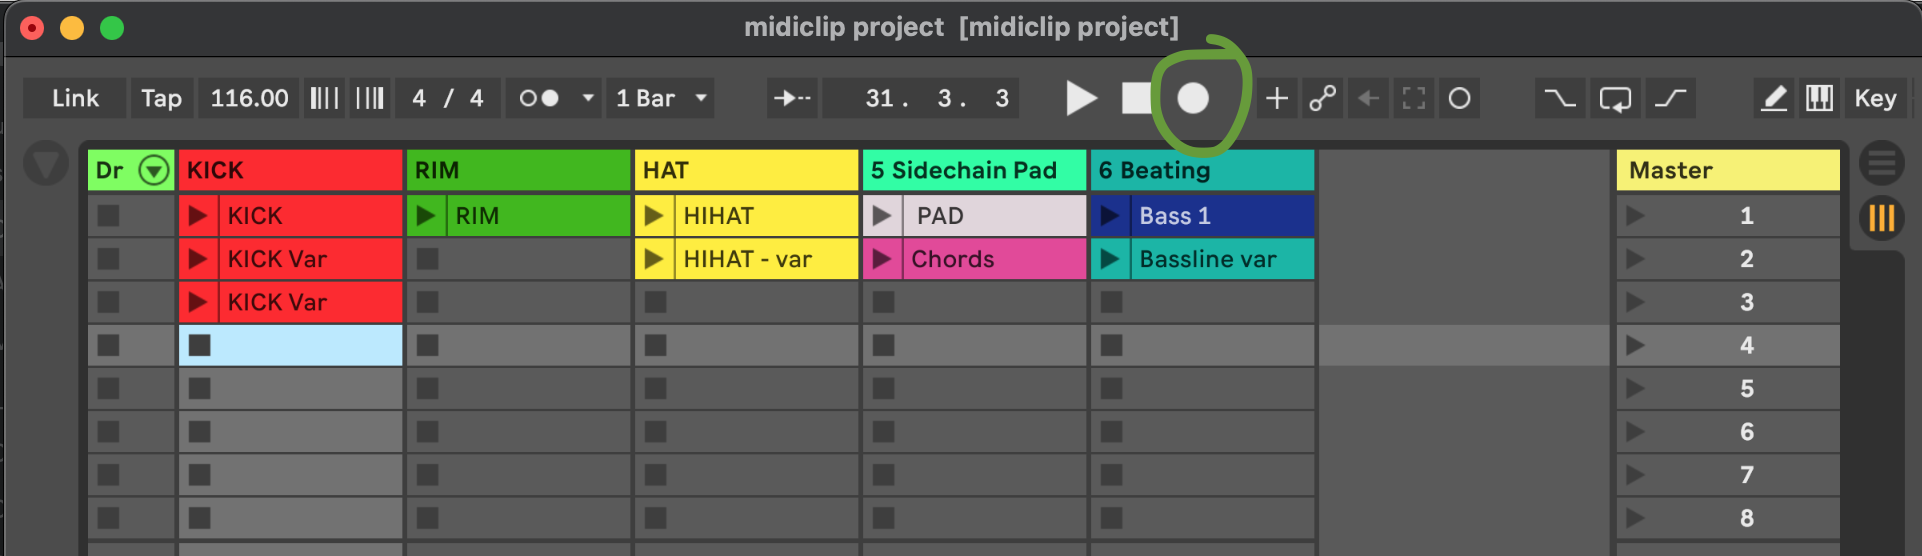Open the metronome settings dropdown arrow

tap(588, 98)
